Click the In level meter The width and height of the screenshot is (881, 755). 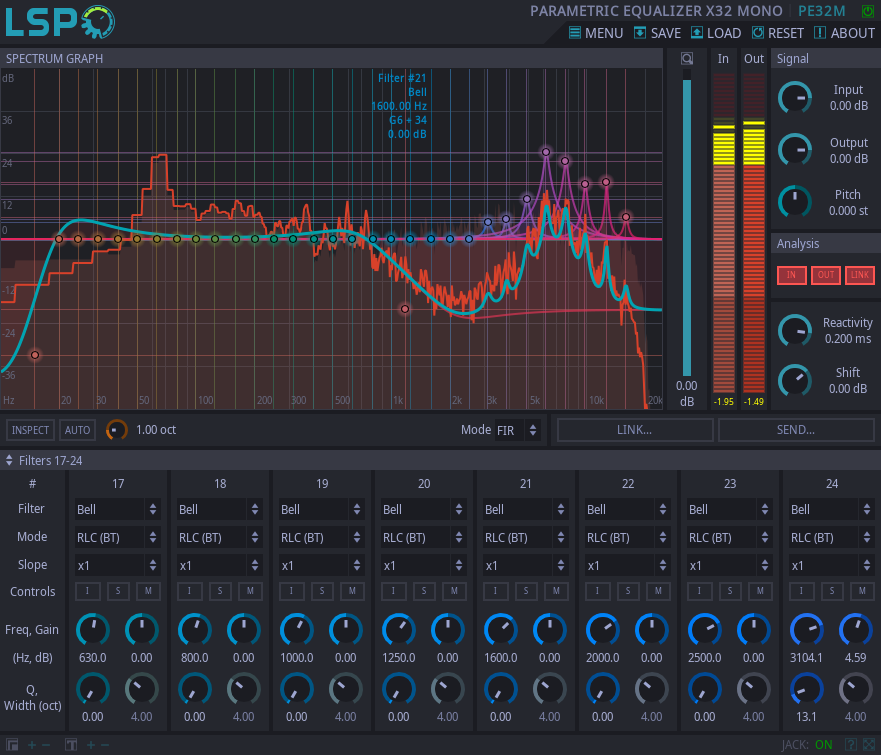point(724,232)
